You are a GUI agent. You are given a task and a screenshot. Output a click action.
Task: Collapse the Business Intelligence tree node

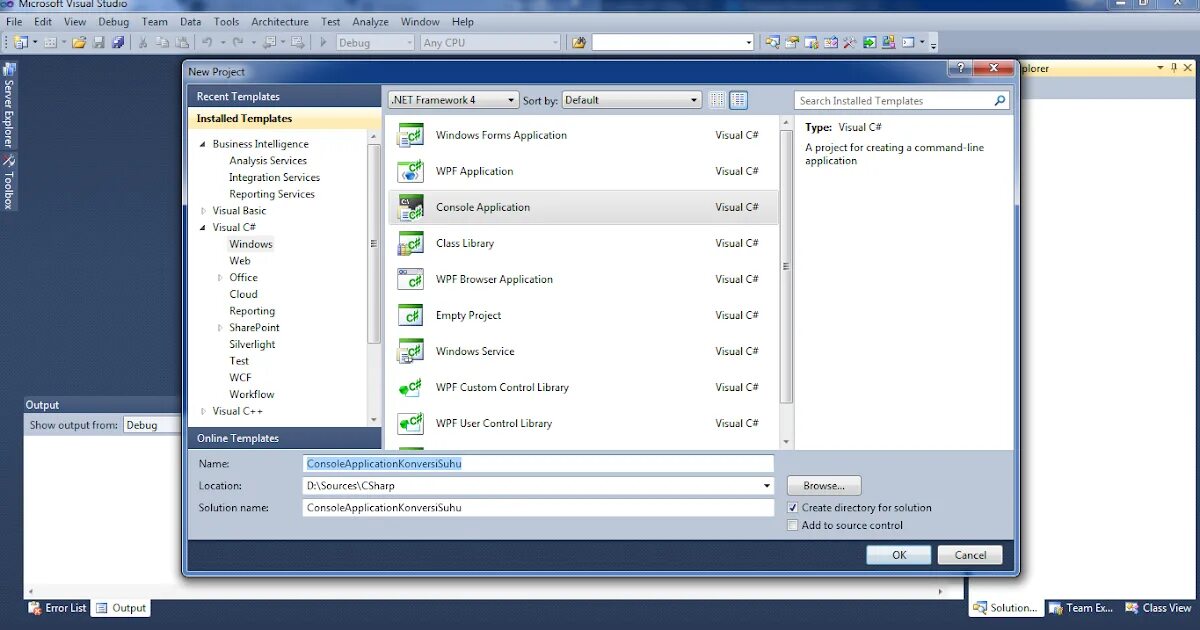click(x=203, y=144)
